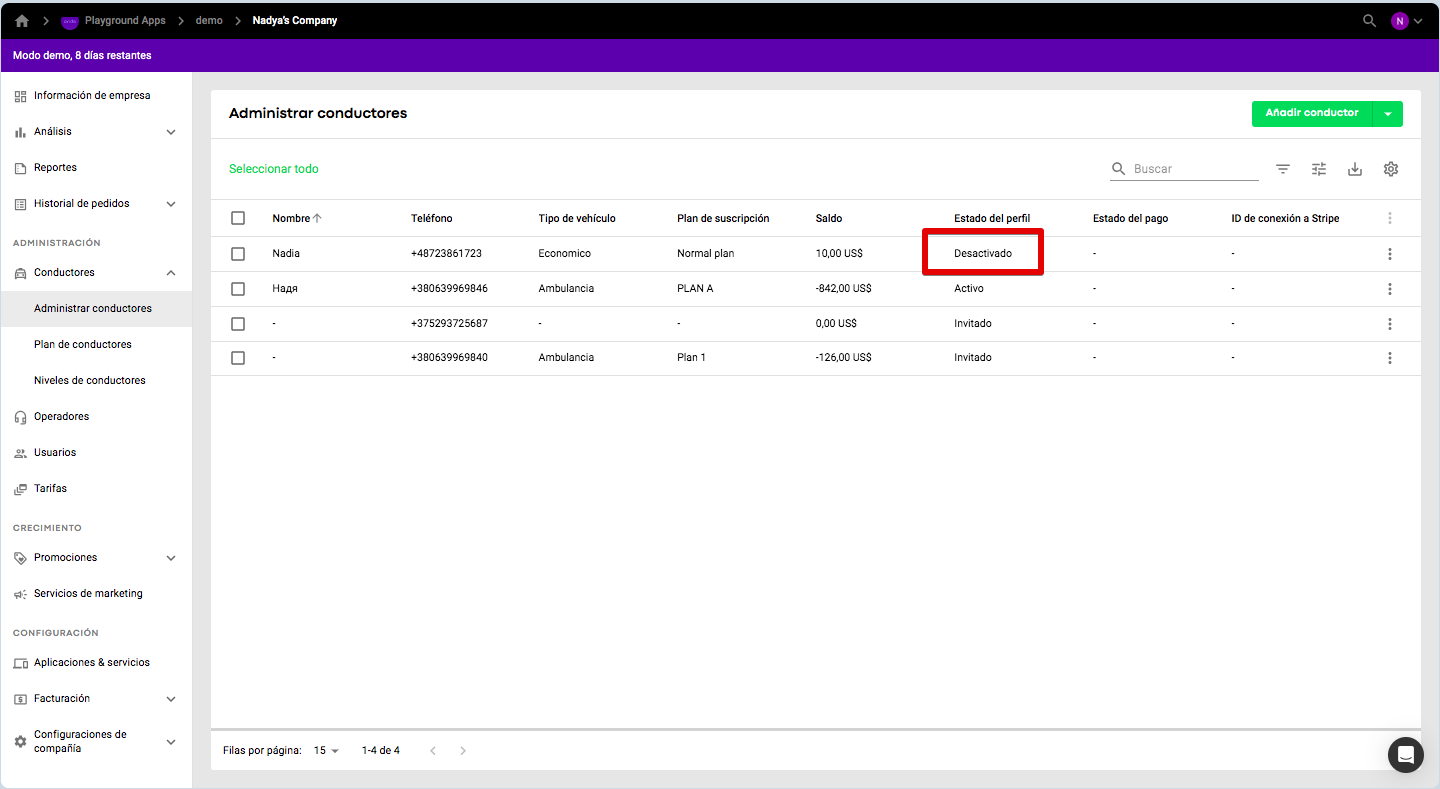Click Seleccionar todo link
Screen dimensions: 1440x789
tap(274, 169)
